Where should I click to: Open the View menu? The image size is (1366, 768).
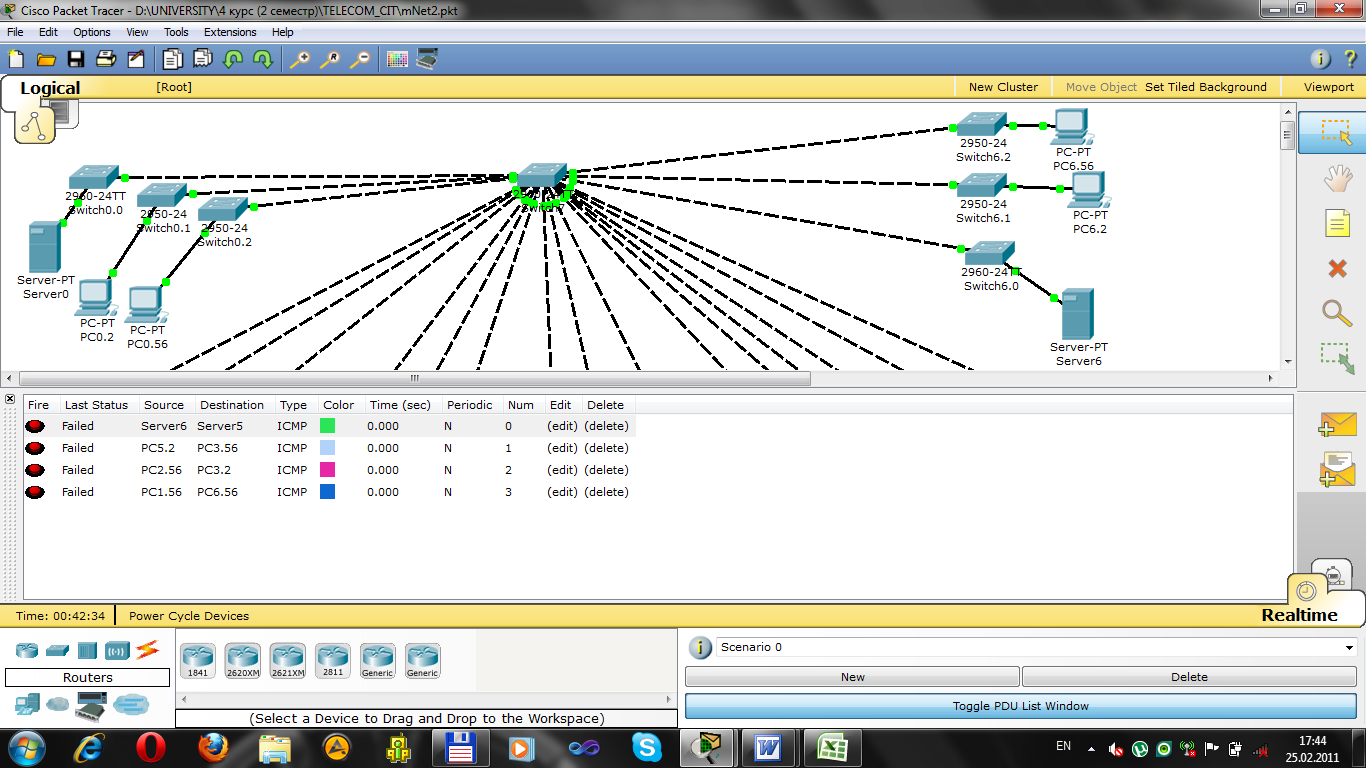[137, 32]
